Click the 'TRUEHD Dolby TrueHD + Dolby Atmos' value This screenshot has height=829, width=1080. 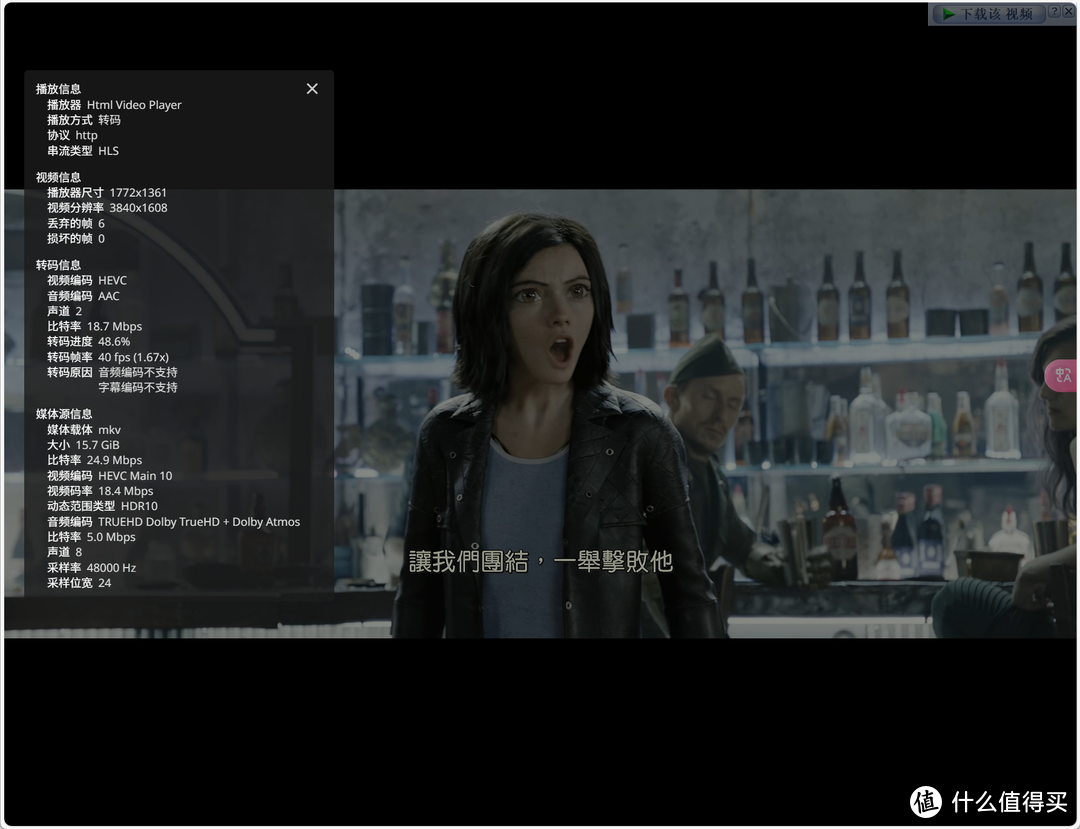coord(199,522)
